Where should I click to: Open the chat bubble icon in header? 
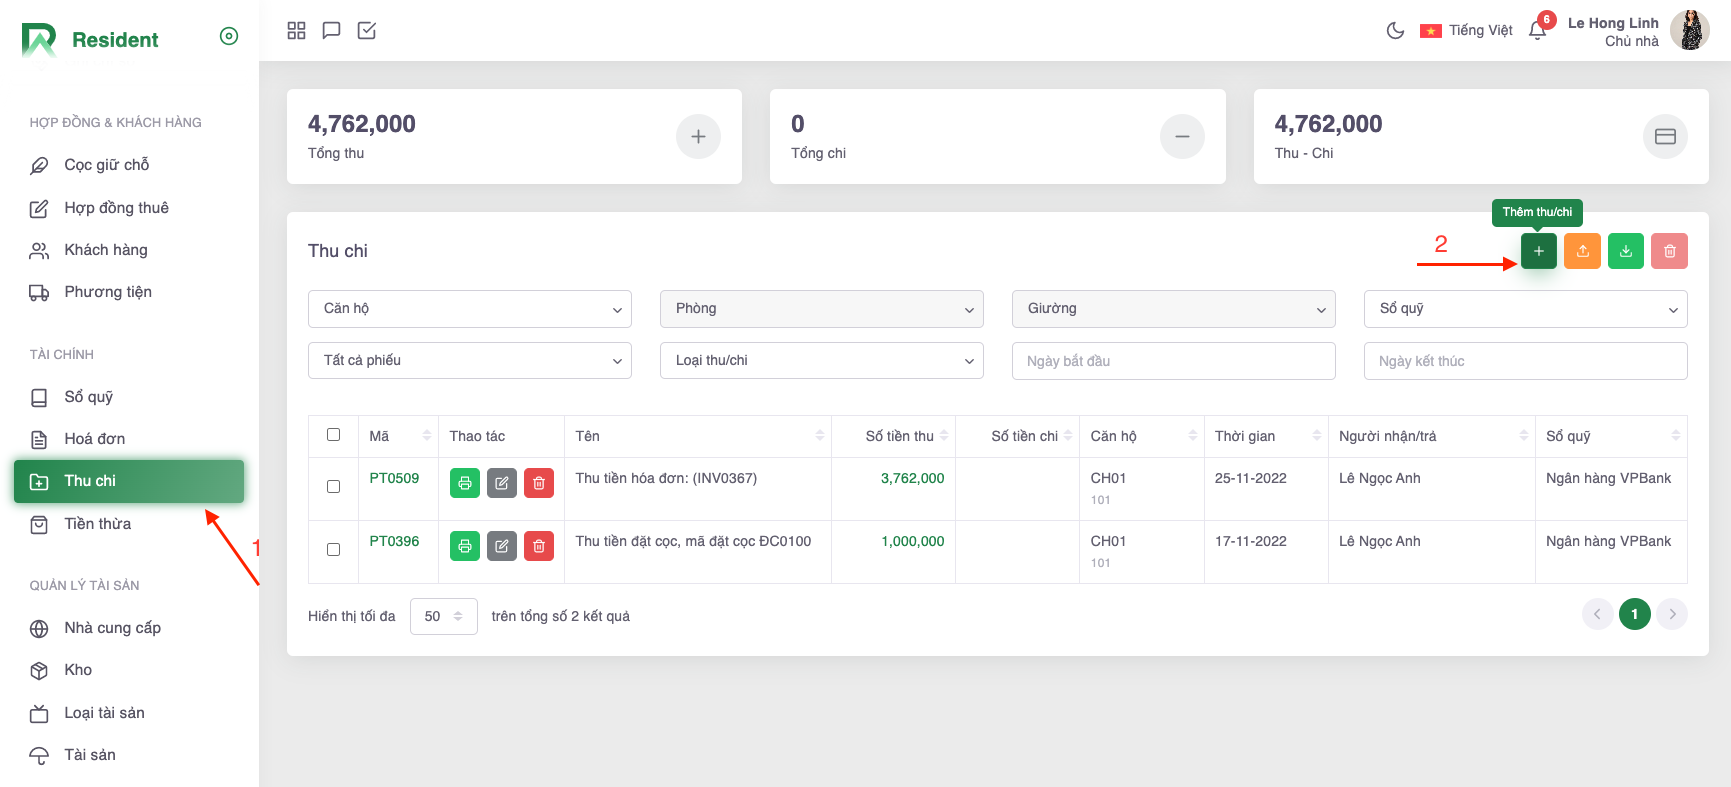[x=331, y=31]
